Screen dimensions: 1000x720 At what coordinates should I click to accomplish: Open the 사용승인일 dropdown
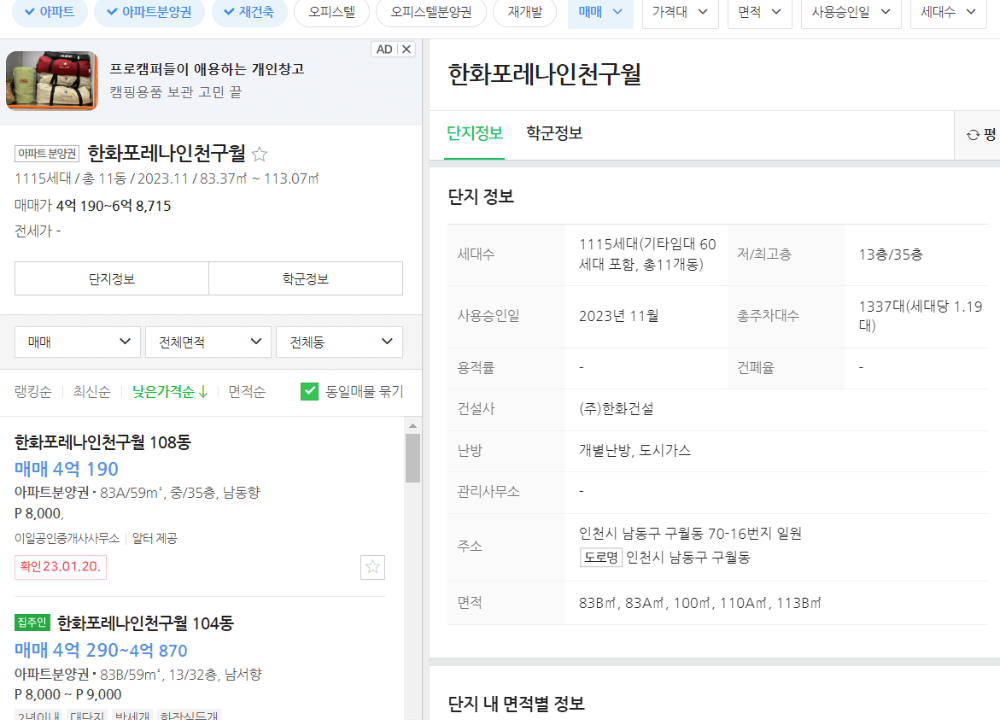coord(851,12)
